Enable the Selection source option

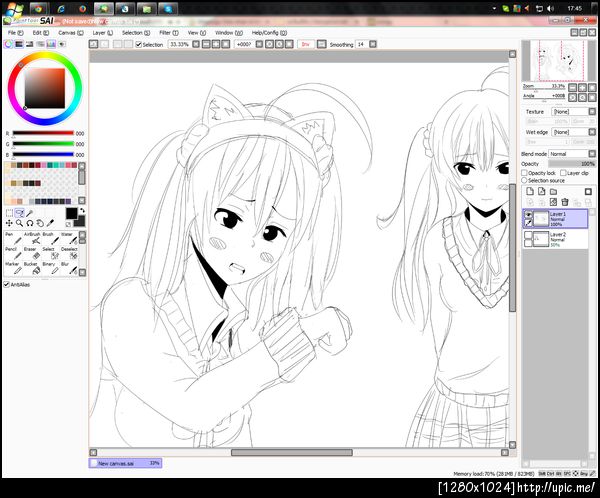[x=525, y=180]
